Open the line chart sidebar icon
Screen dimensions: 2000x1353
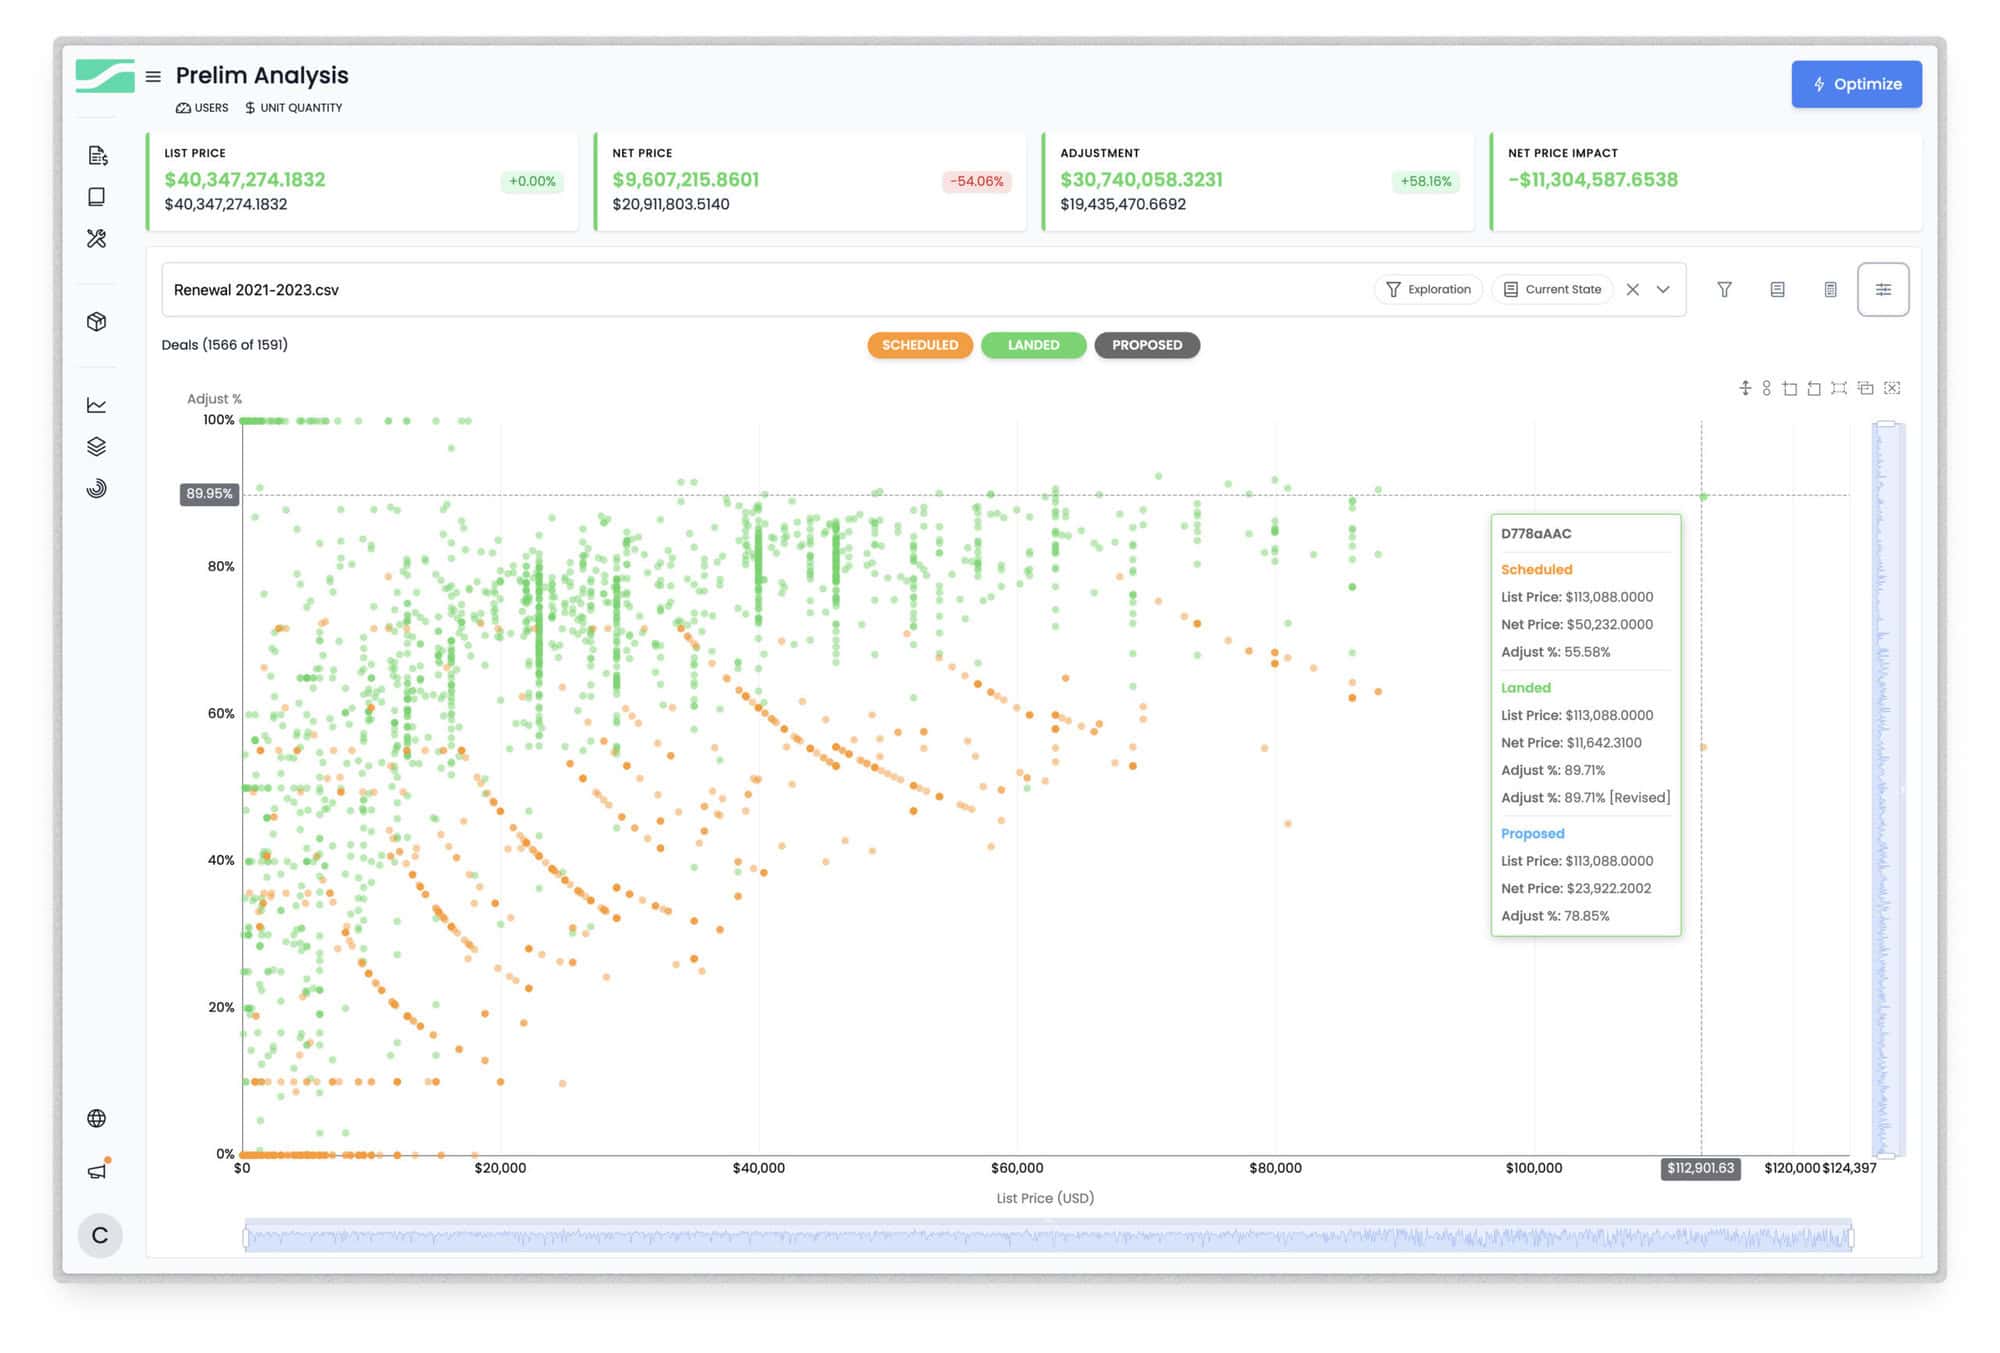(x=97, y=405)
